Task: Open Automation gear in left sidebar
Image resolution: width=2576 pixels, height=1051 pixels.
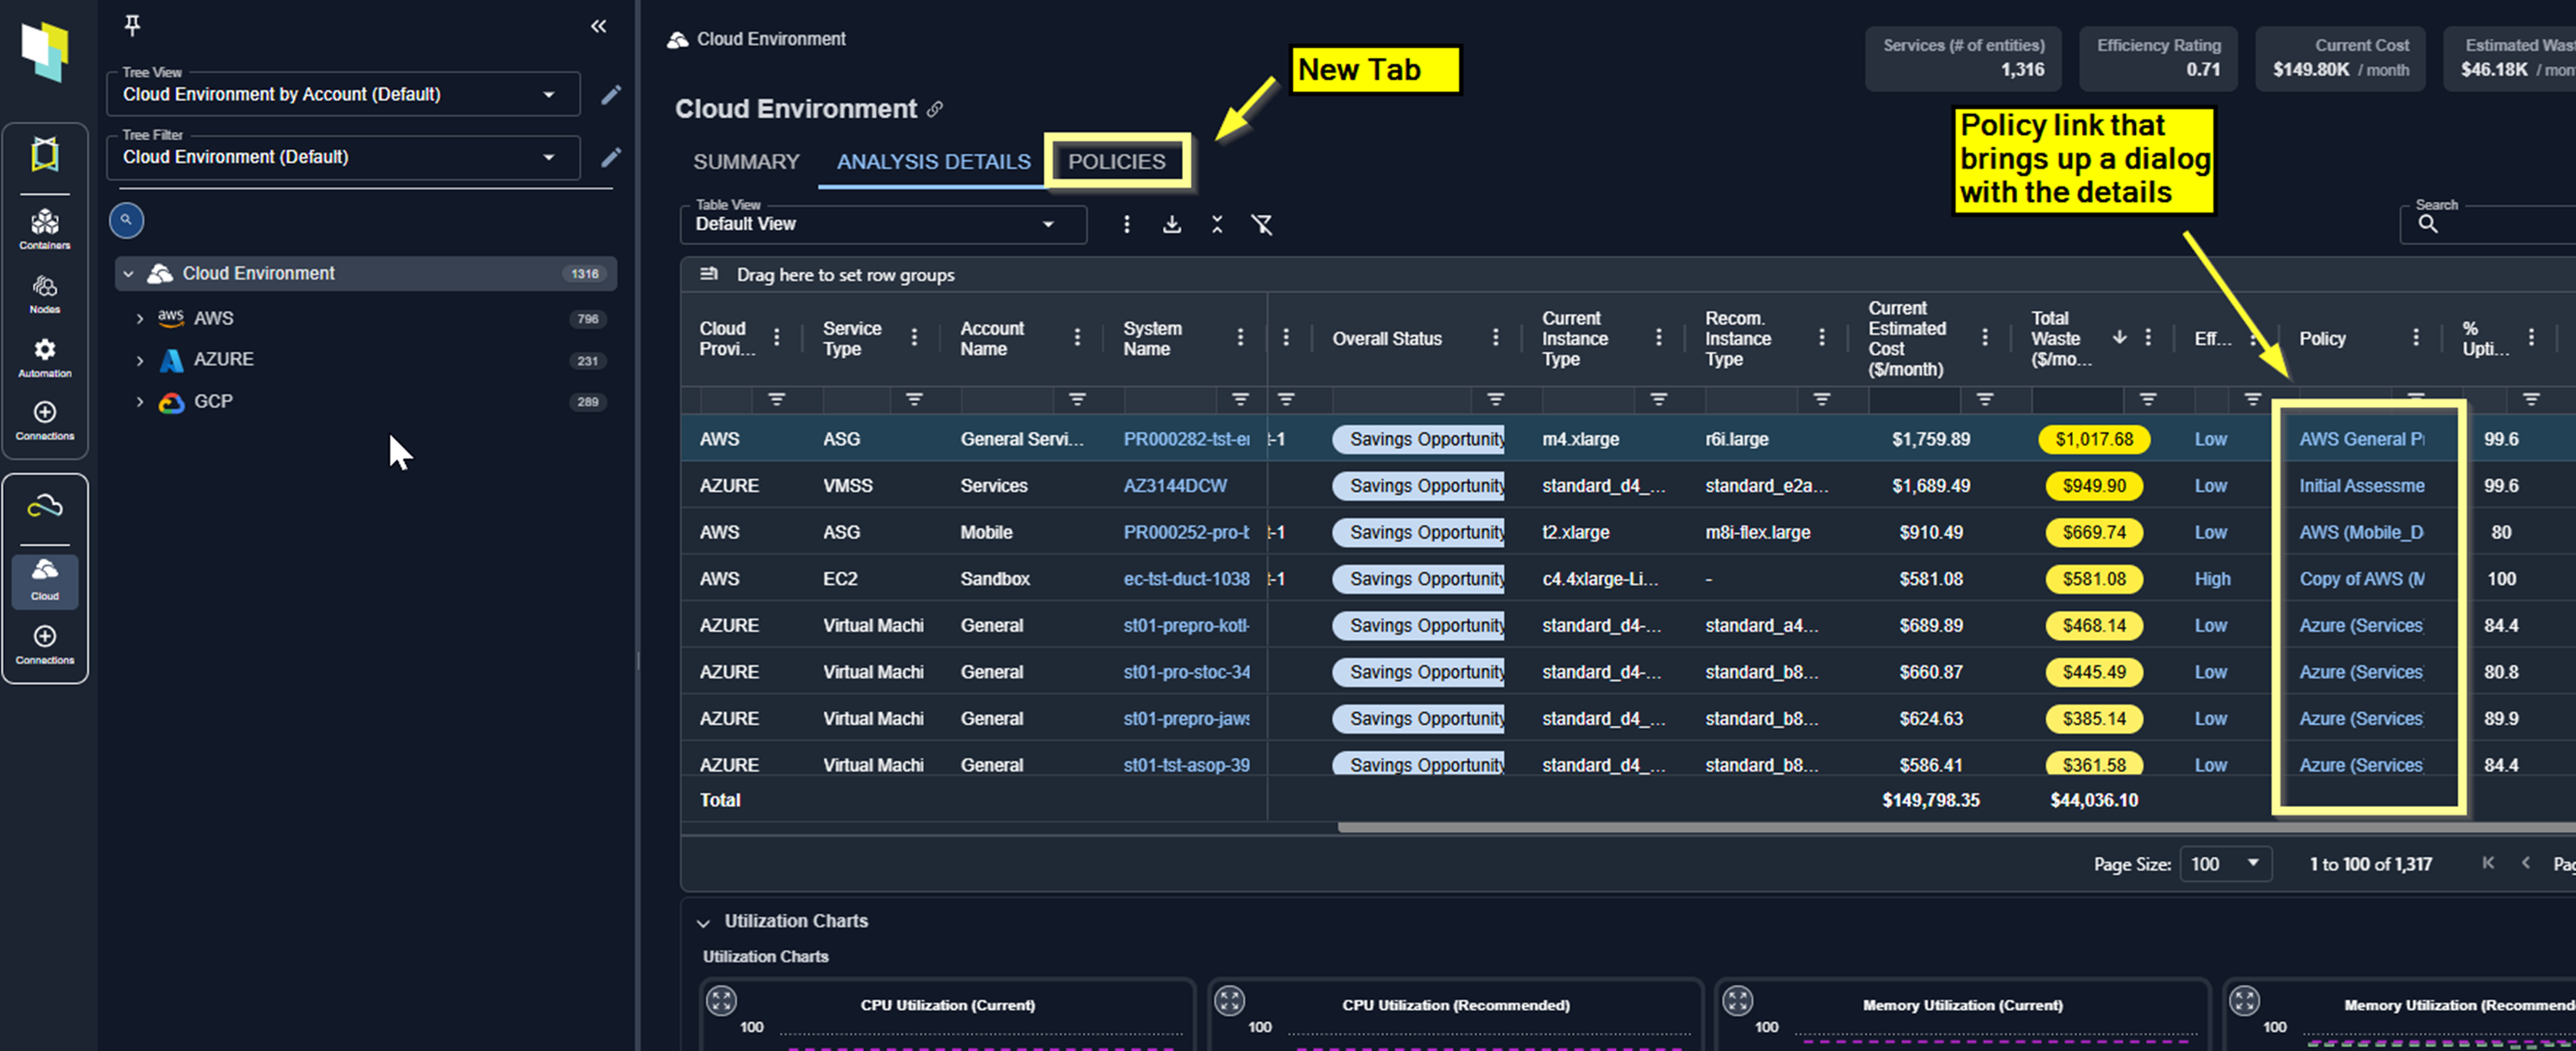Action: coord(45,356)
